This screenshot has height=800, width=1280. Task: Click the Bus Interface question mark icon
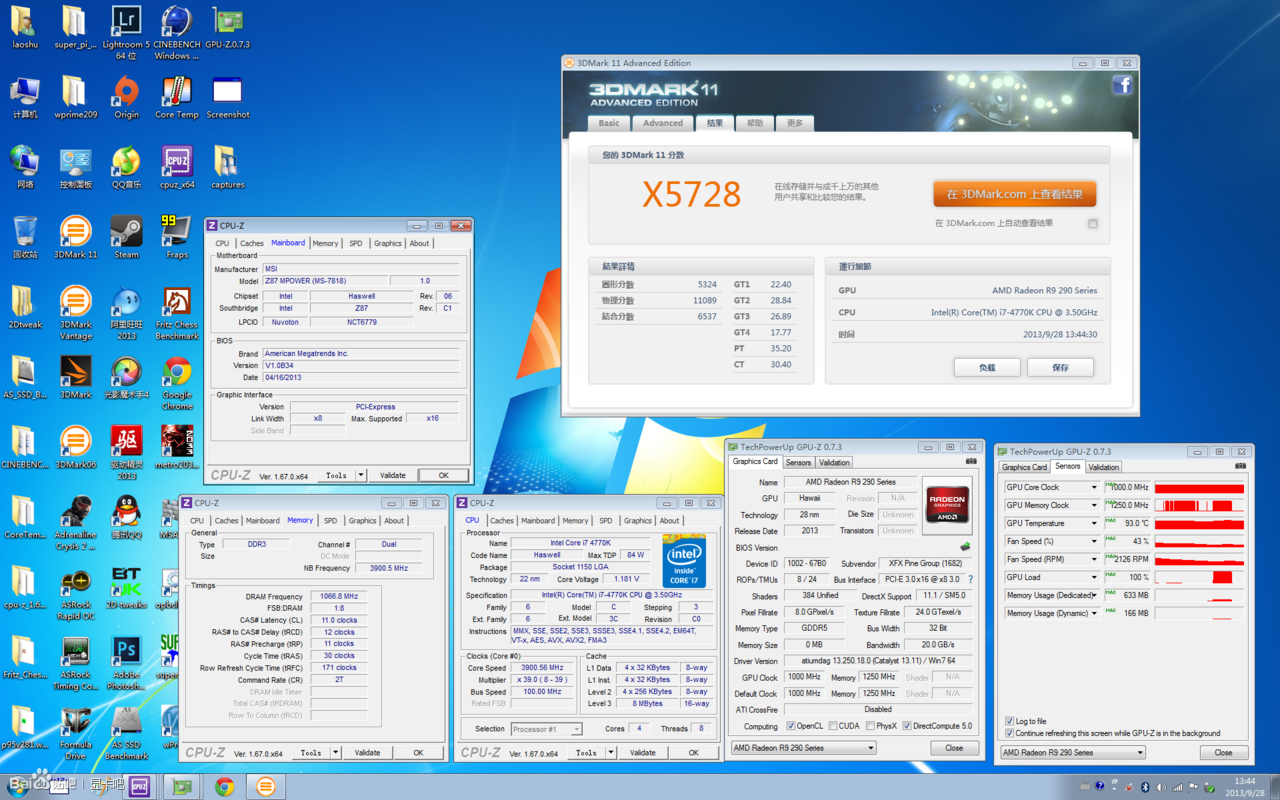pyautogui.click(x=970, y=580)
